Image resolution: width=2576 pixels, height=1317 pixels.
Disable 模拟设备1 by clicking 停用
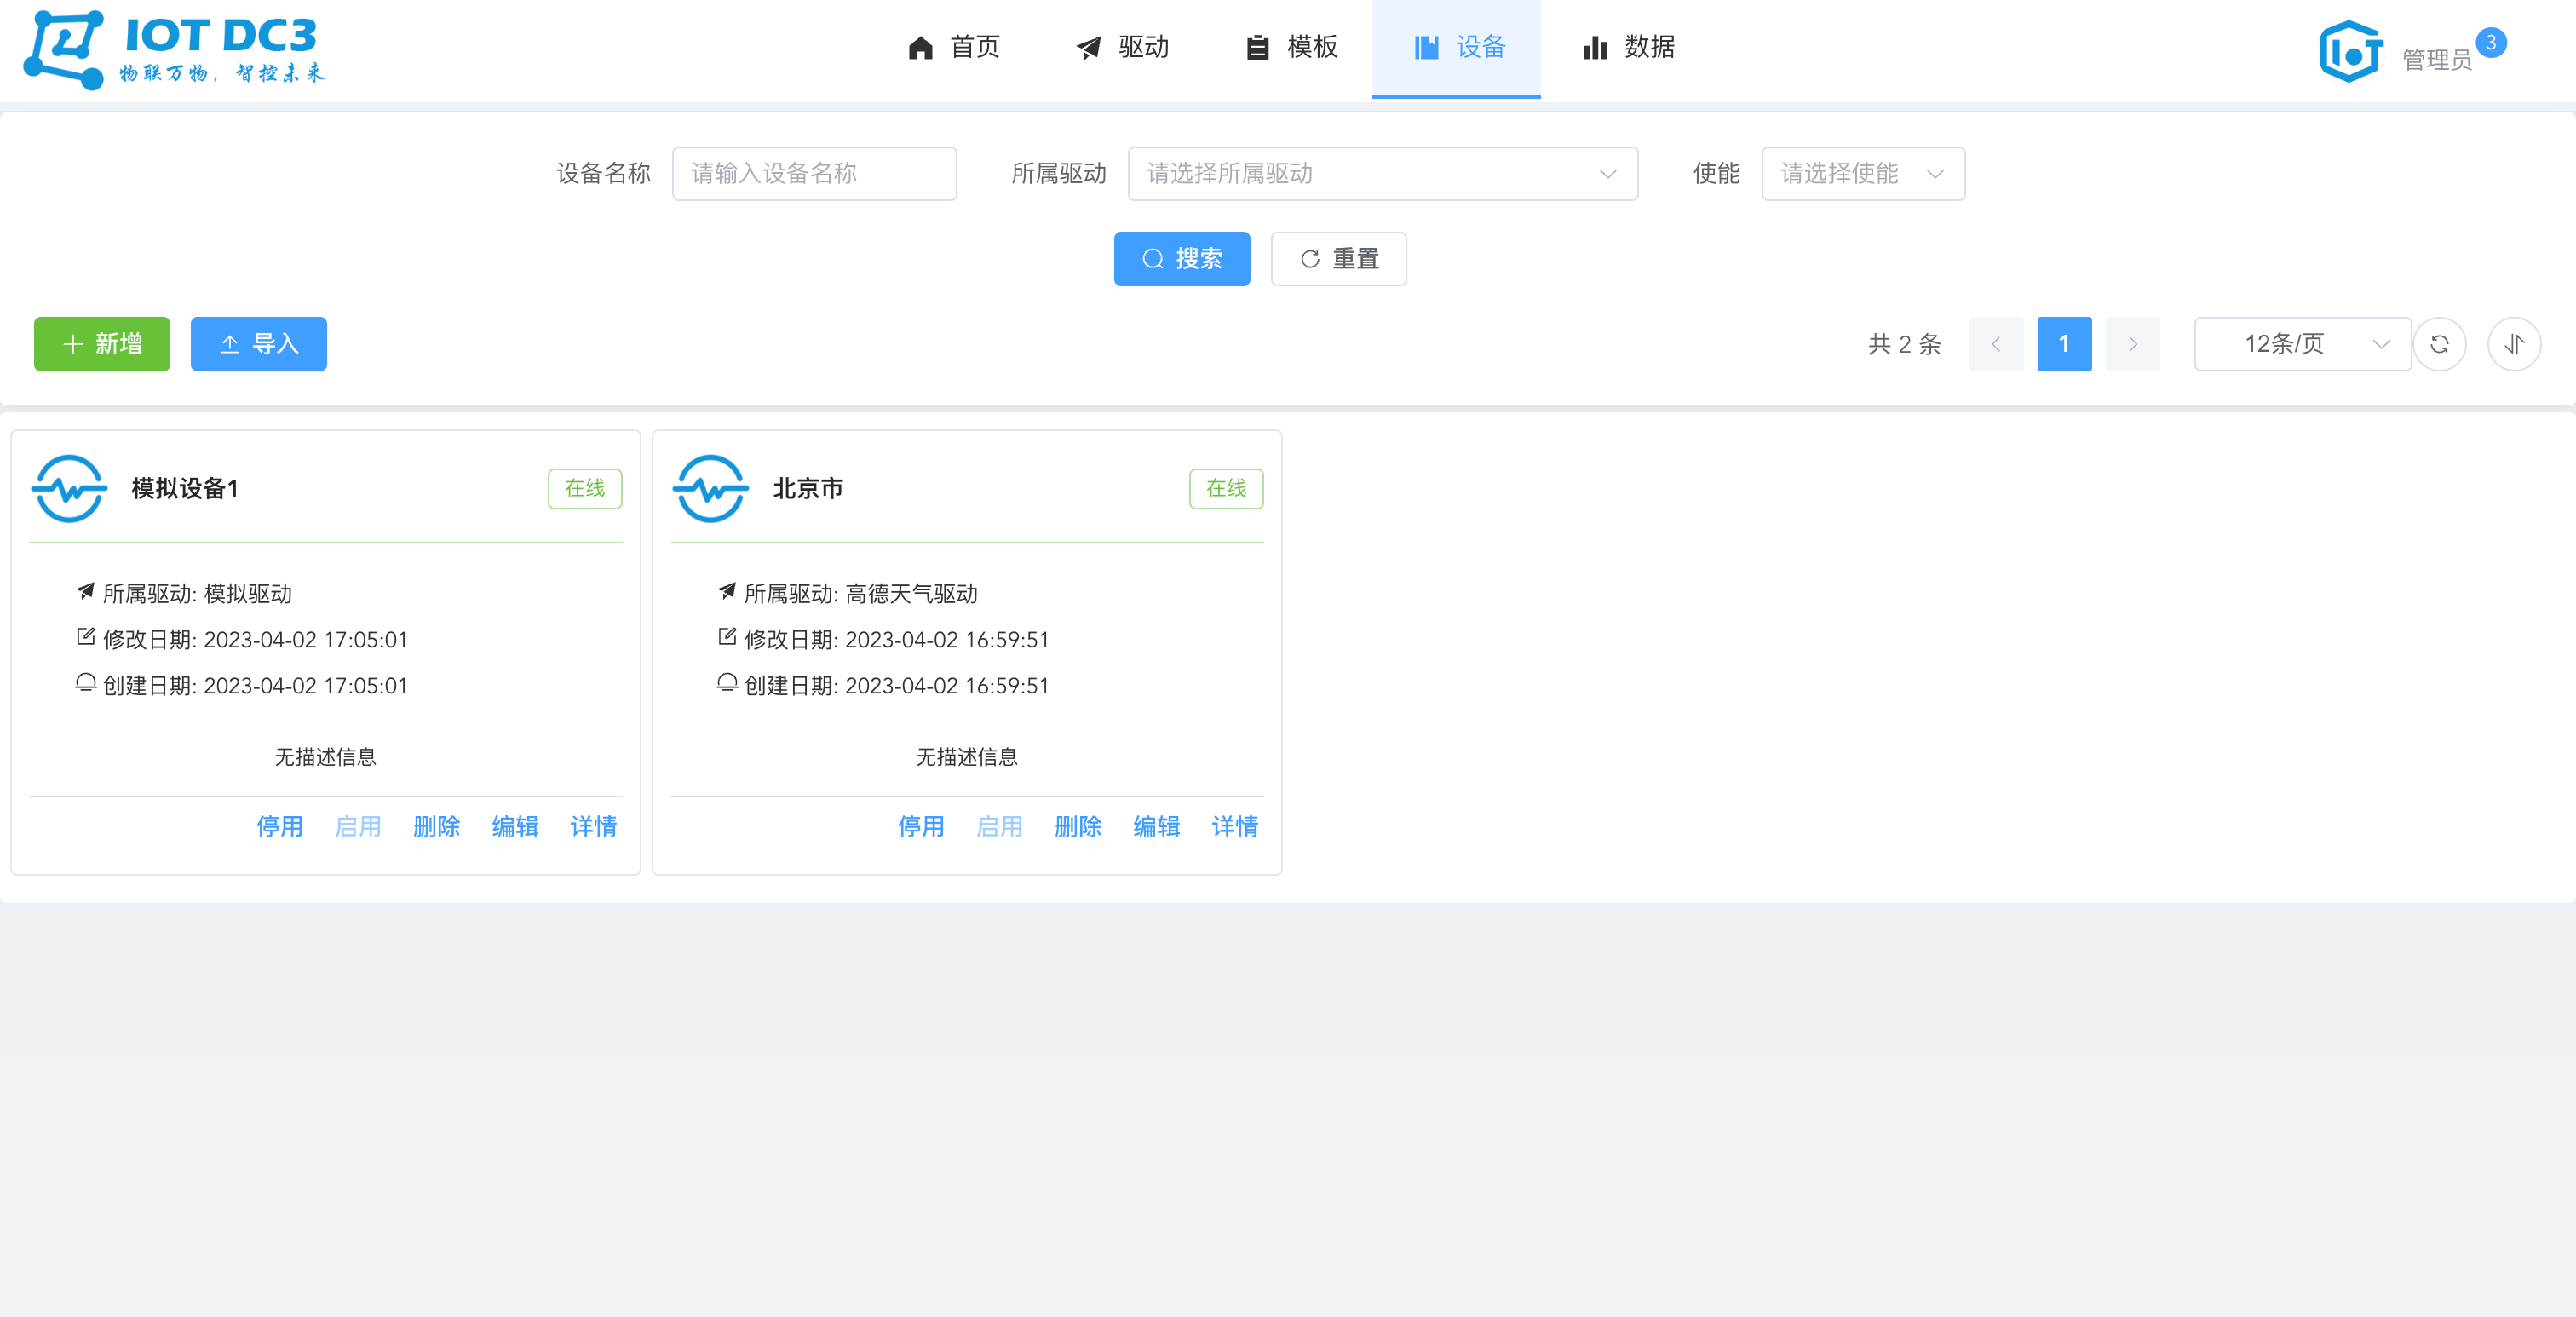(x=280, y=827)
